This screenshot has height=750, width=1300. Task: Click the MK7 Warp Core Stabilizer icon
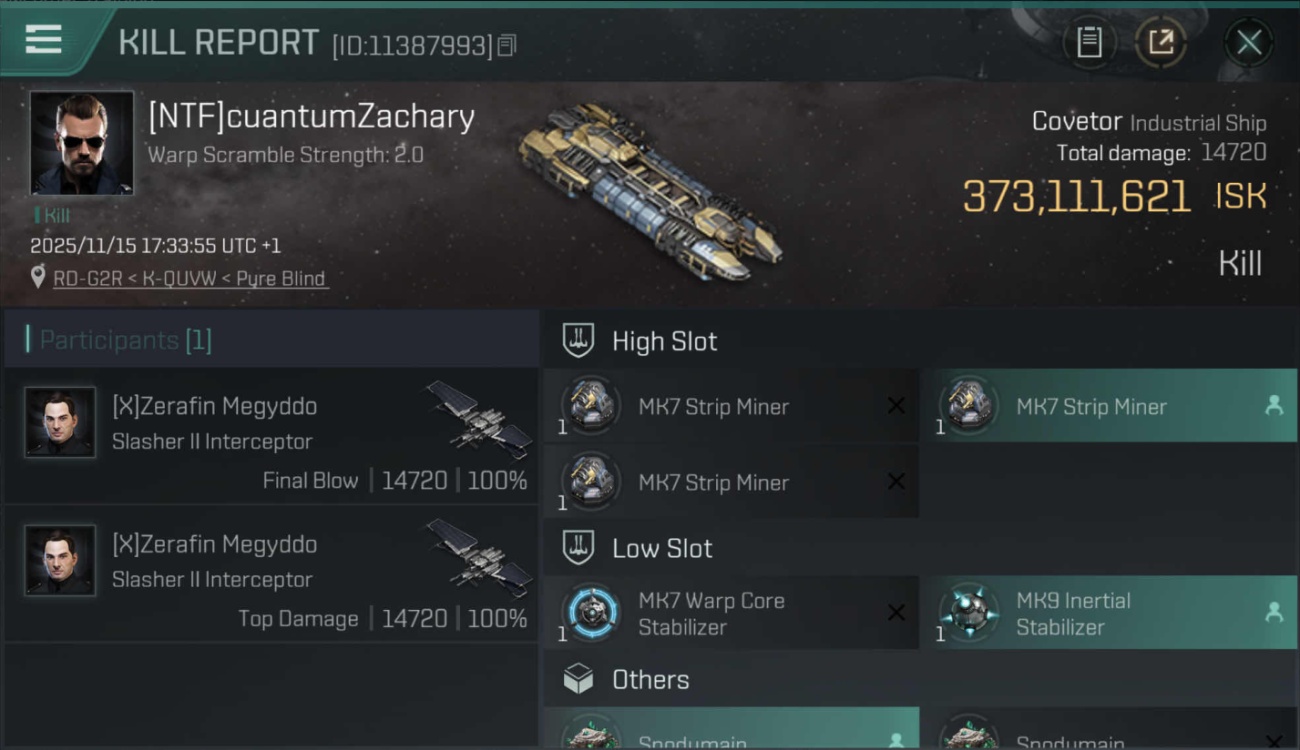click(x=590, y=612)
